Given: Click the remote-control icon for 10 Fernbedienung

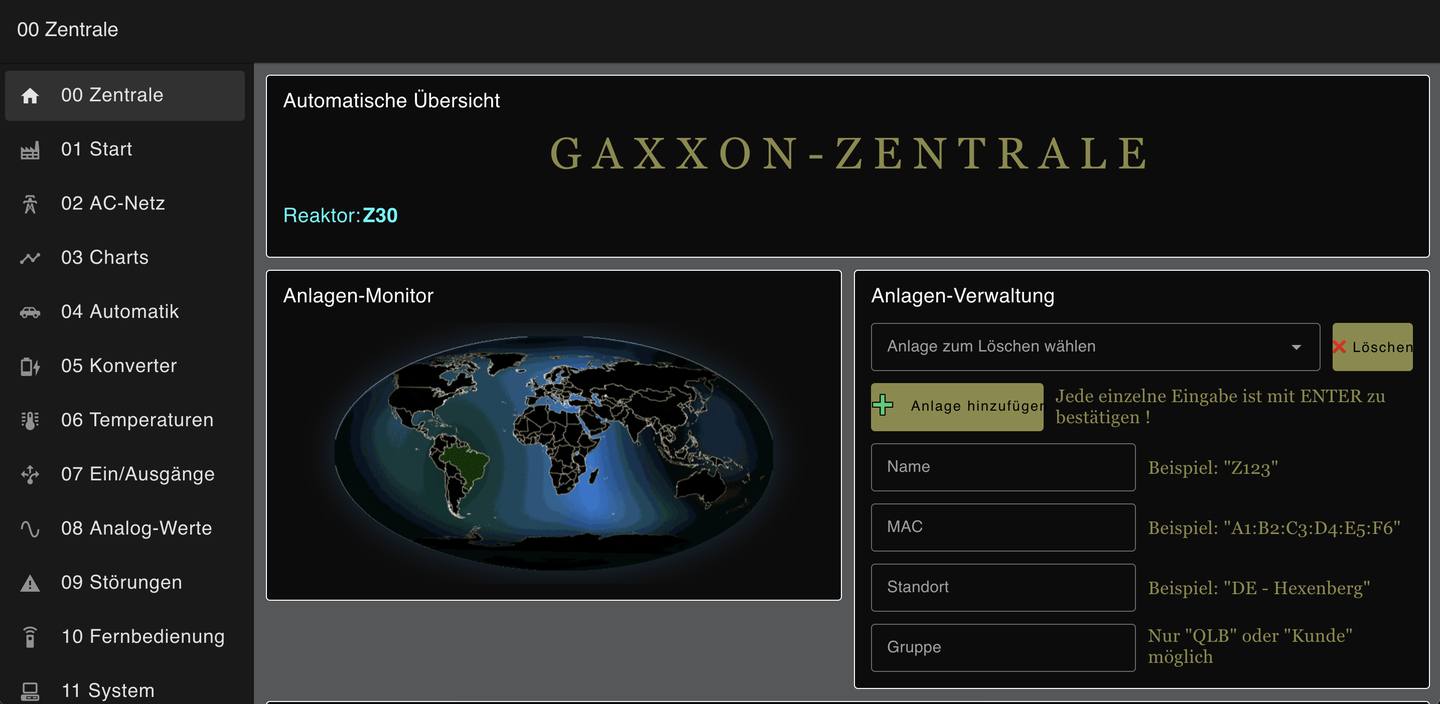Looking at the screenshot, I should coord(30,636).
